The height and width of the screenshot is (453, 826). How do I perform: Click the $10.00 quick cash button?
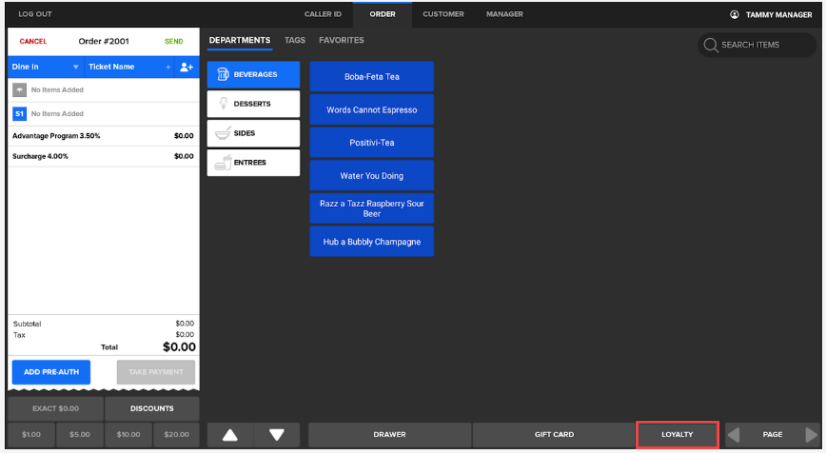pyautogui.click(x=129, y=435)
